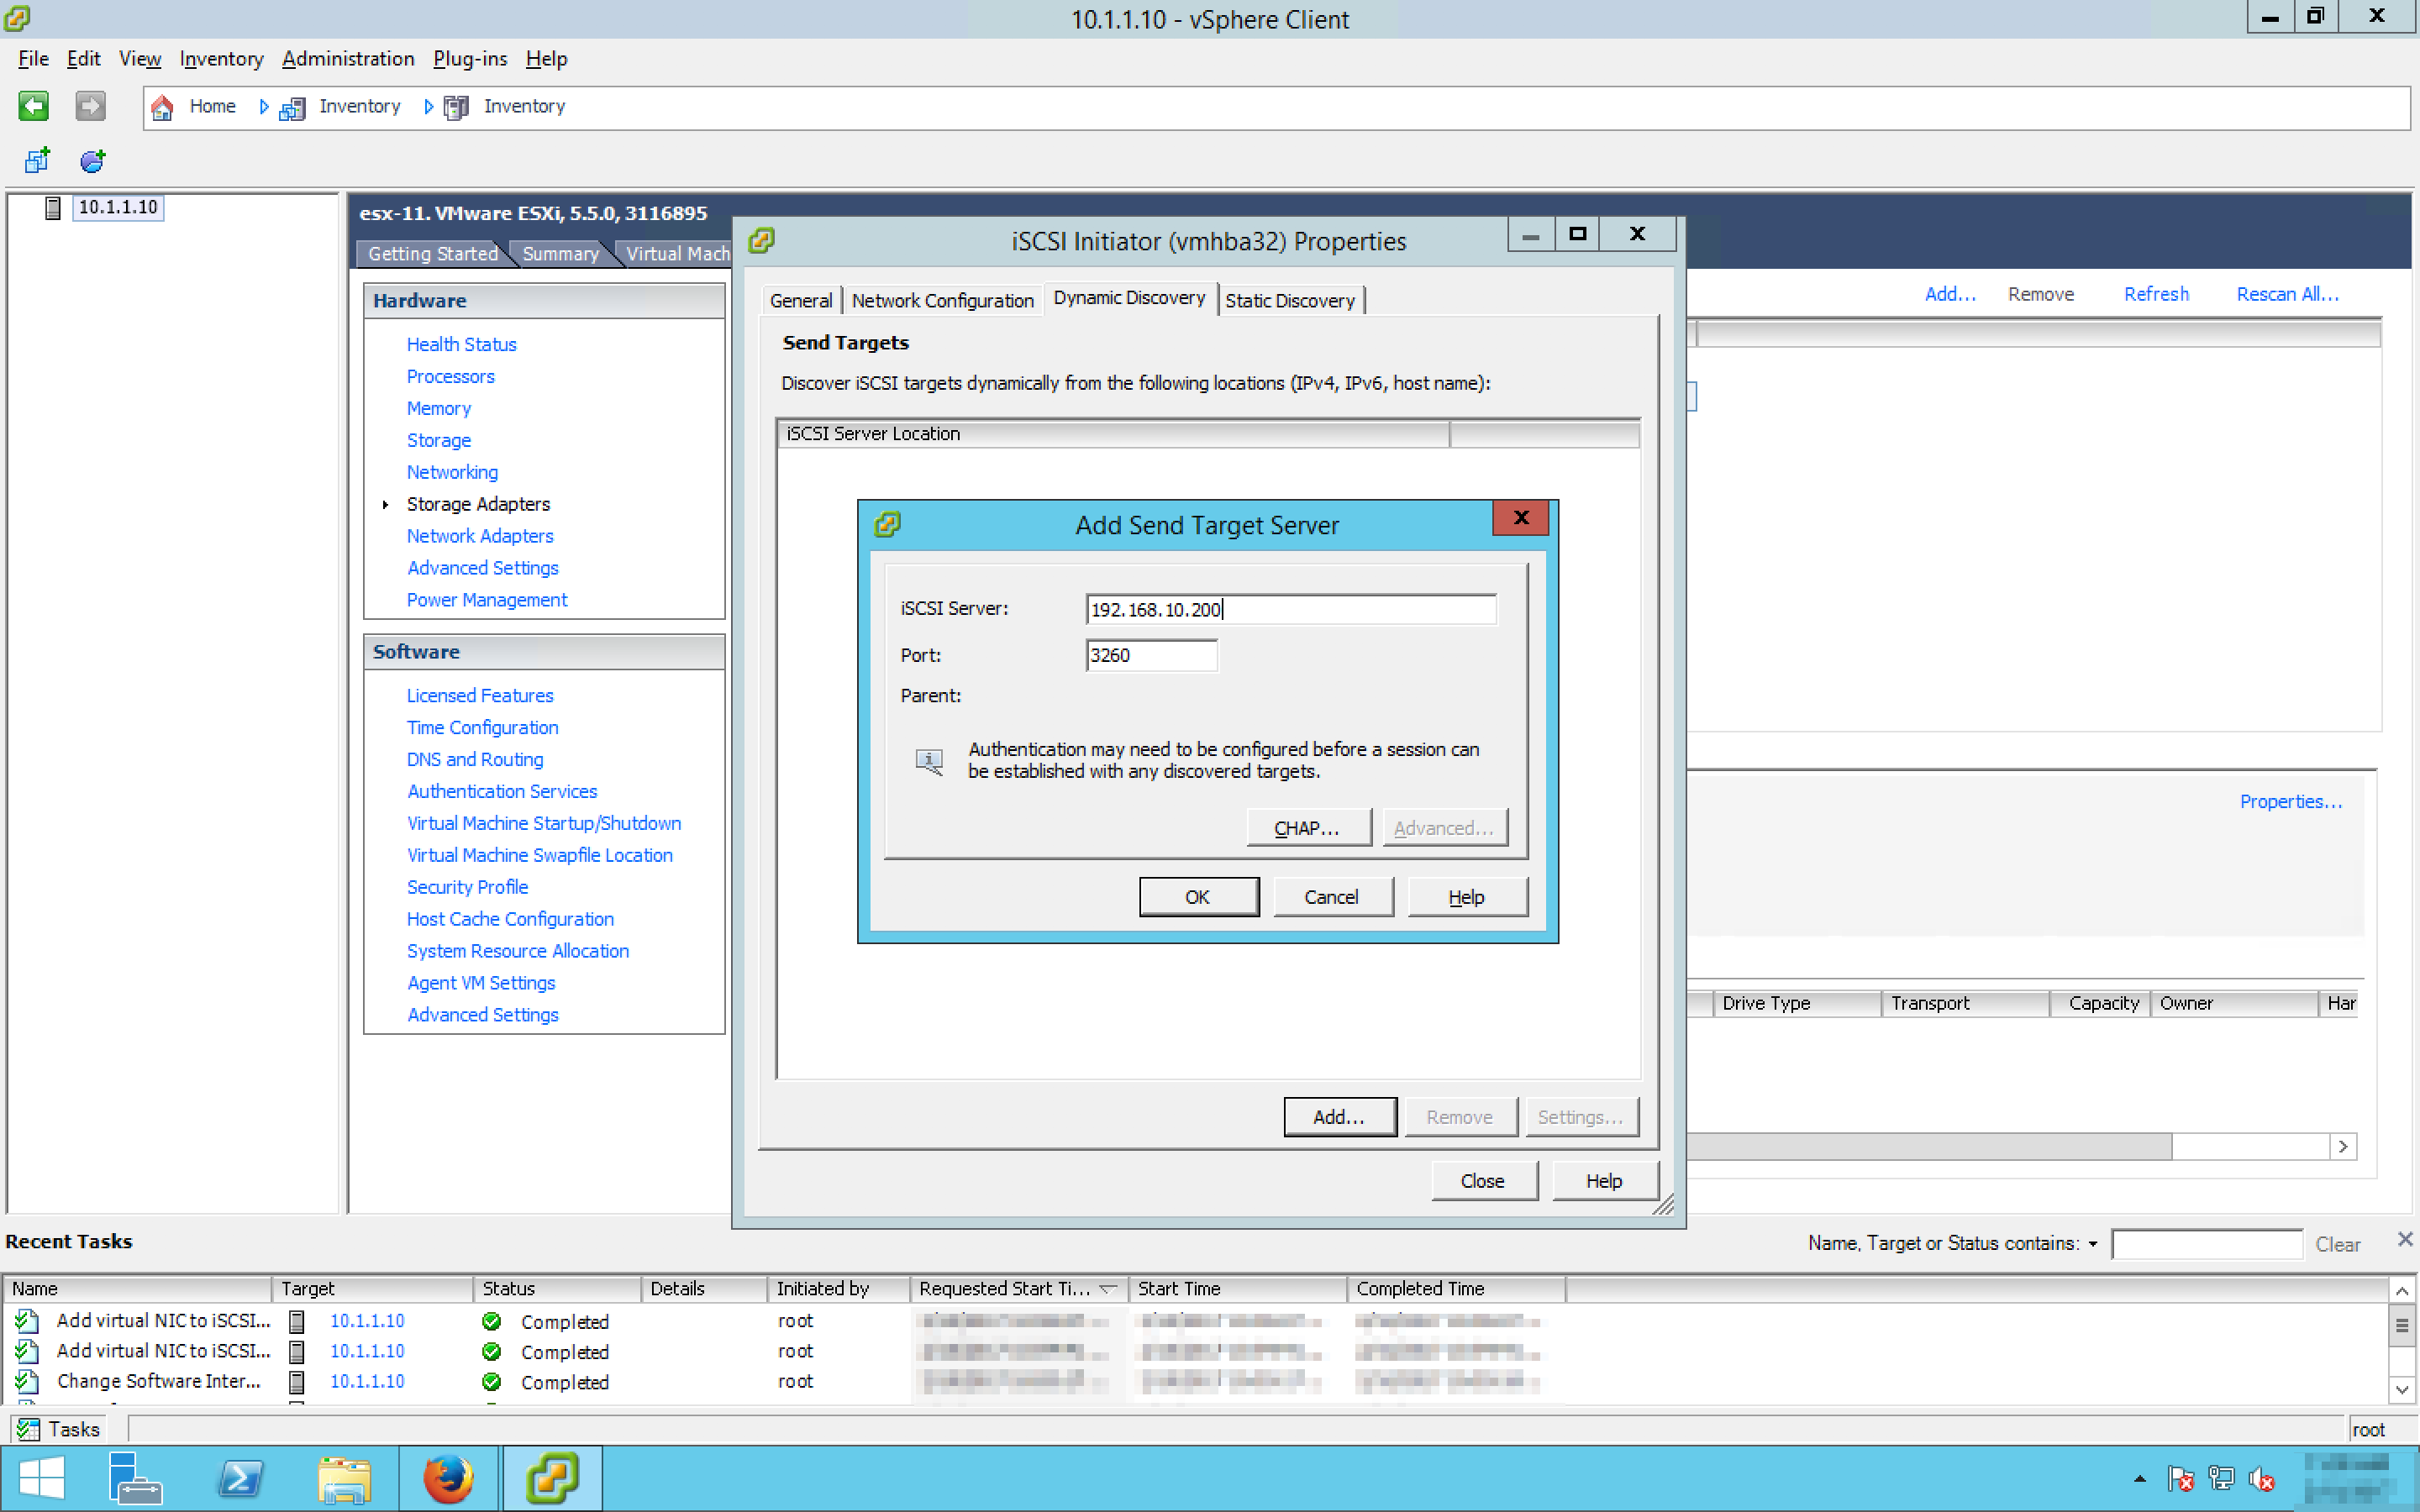Click the globe icon in toolbar
This screenshot has width=2420, height=1512.
tap(92, 160)
